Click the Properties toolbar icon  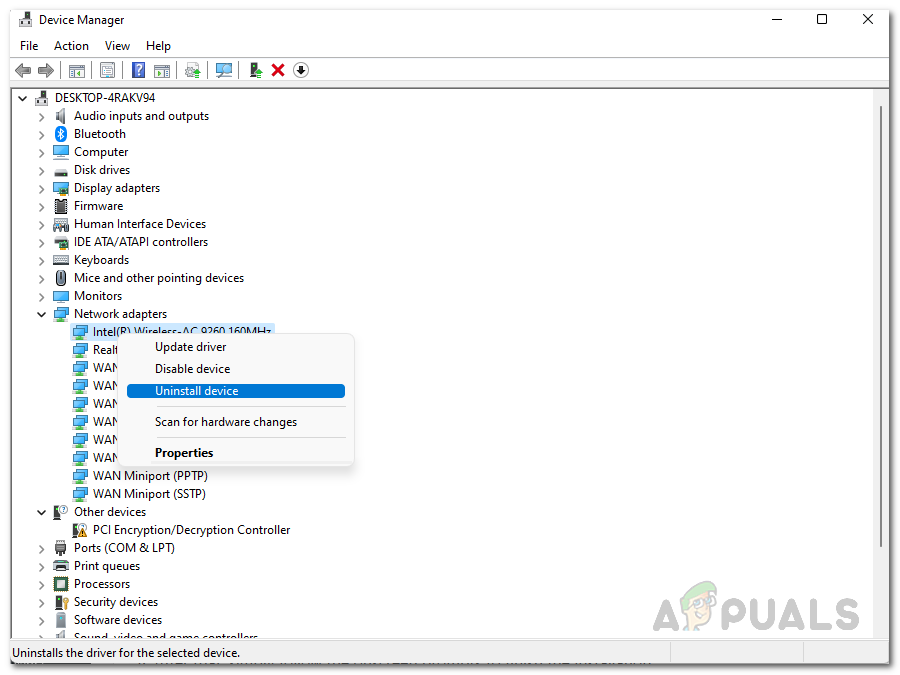107,71
